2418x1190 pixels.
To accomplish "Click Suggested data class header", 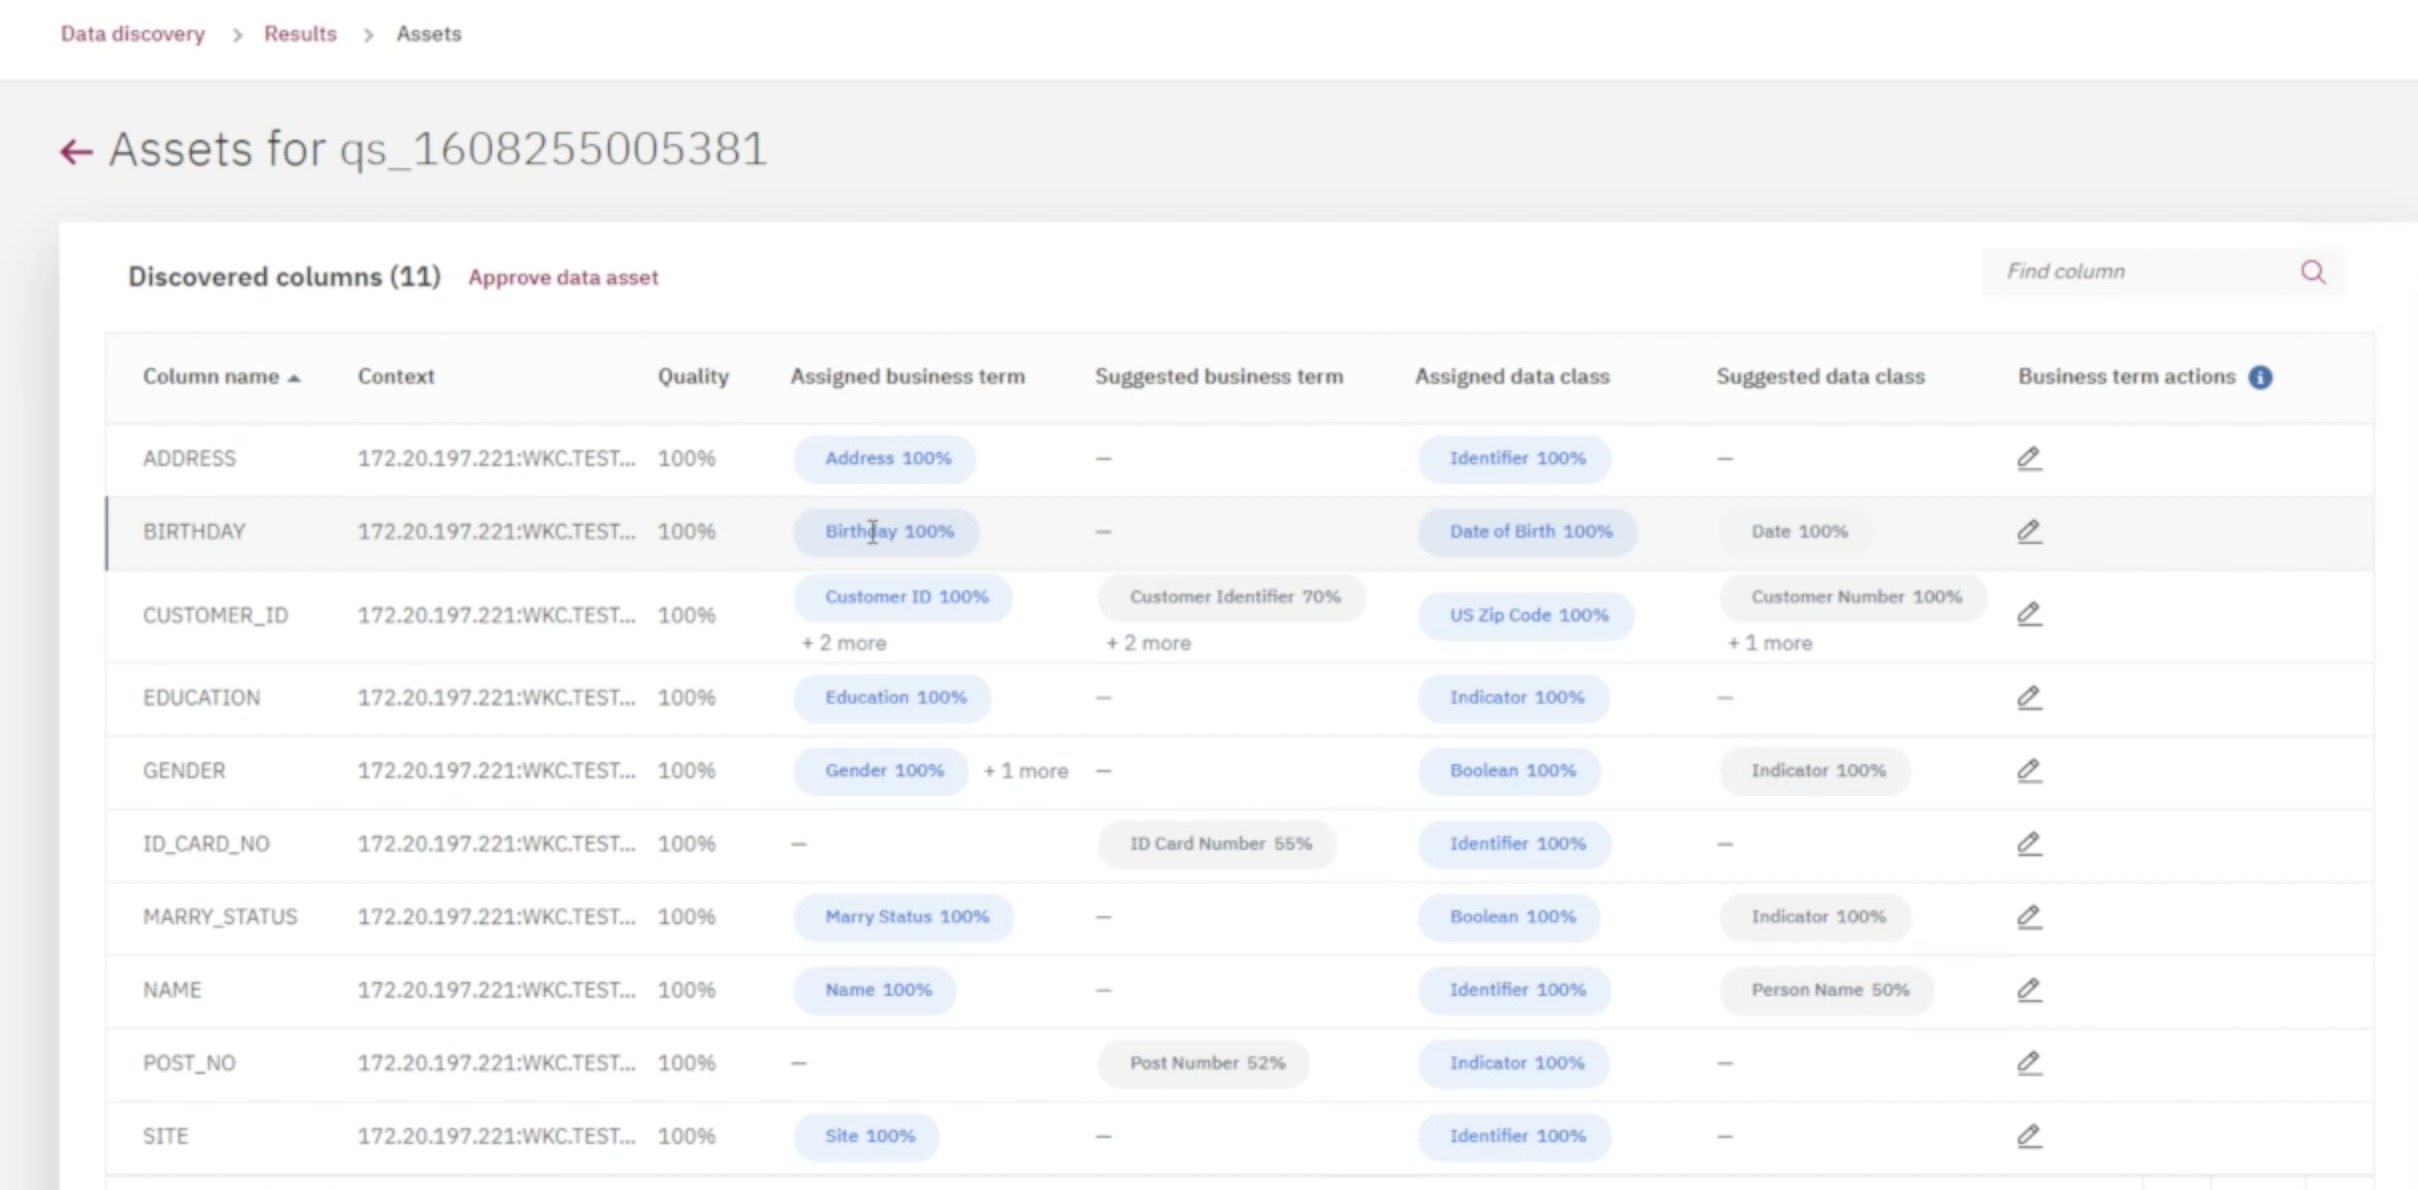I will [1820, 377].
